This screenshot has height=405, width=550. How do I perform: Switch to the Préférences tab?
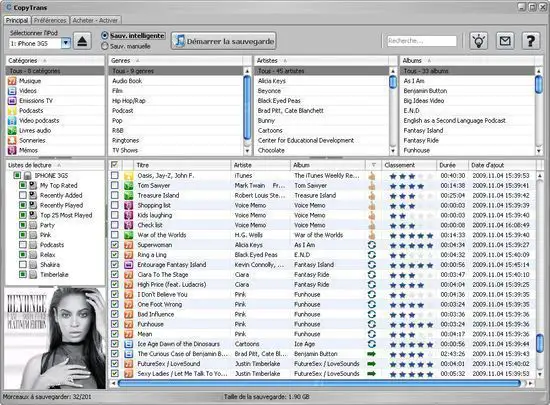pyautogui.click(x=50, y=20)
